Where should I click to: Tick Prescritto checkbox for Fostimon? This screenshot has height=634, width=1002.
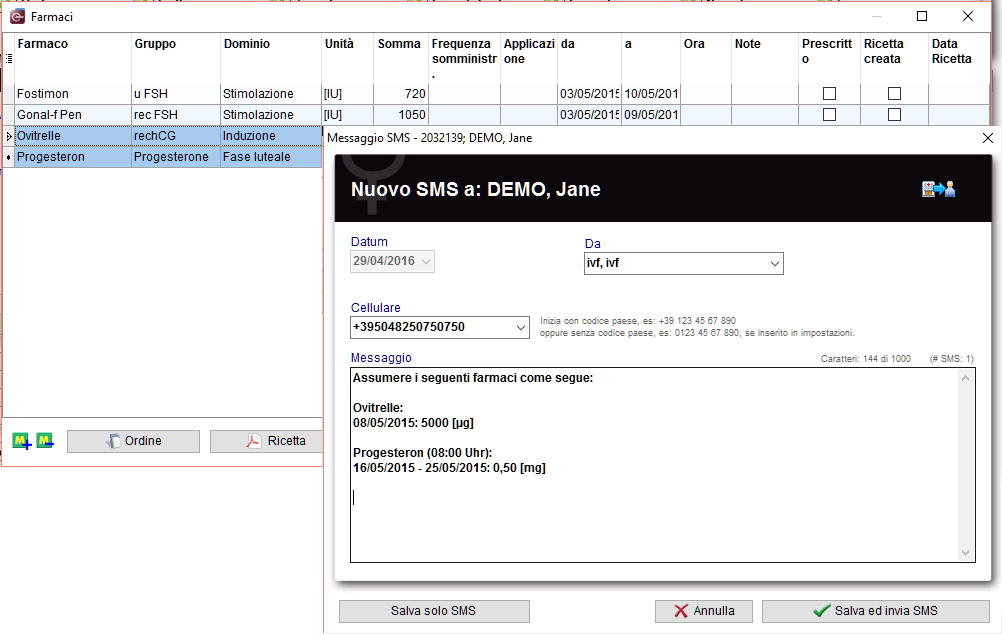click(829, 93)
